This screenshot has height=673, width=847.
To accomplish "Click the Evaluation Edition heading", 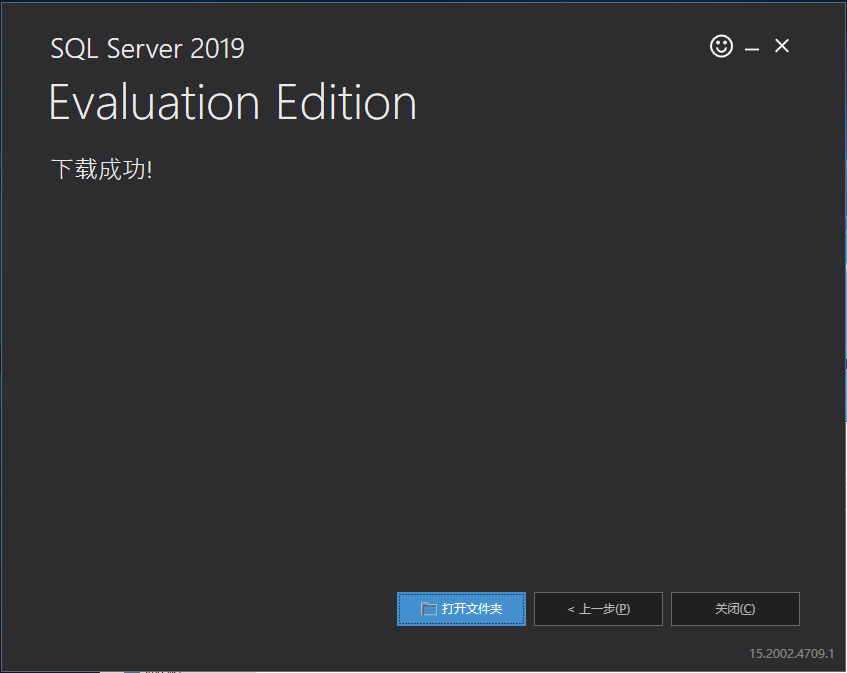I will click(x=233, y=102).
